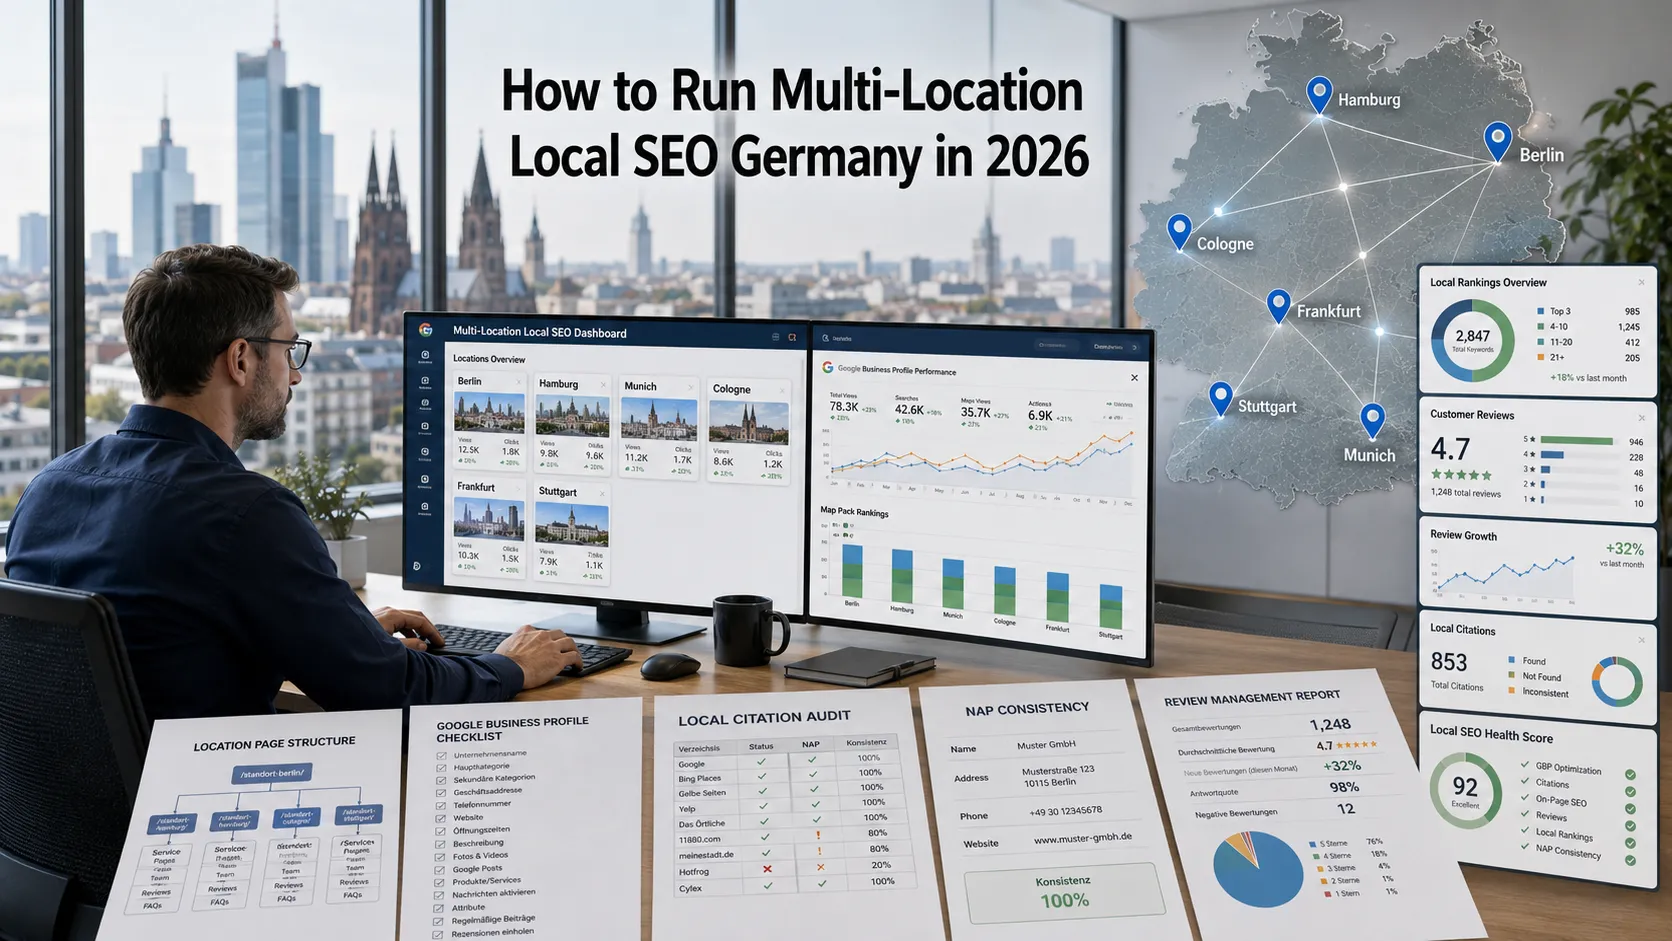Toggle the Unternehmensname checkbox
1672x941 pixels.
441,756
